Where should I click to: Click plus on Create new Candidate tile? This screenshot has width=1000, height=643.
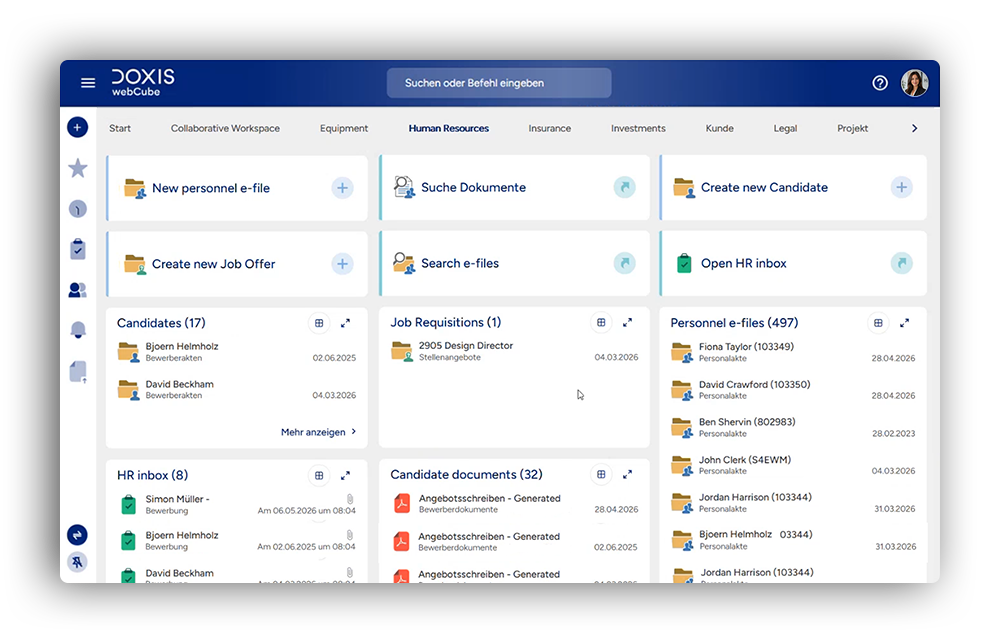pyautogui.click(x=901, y=188)
